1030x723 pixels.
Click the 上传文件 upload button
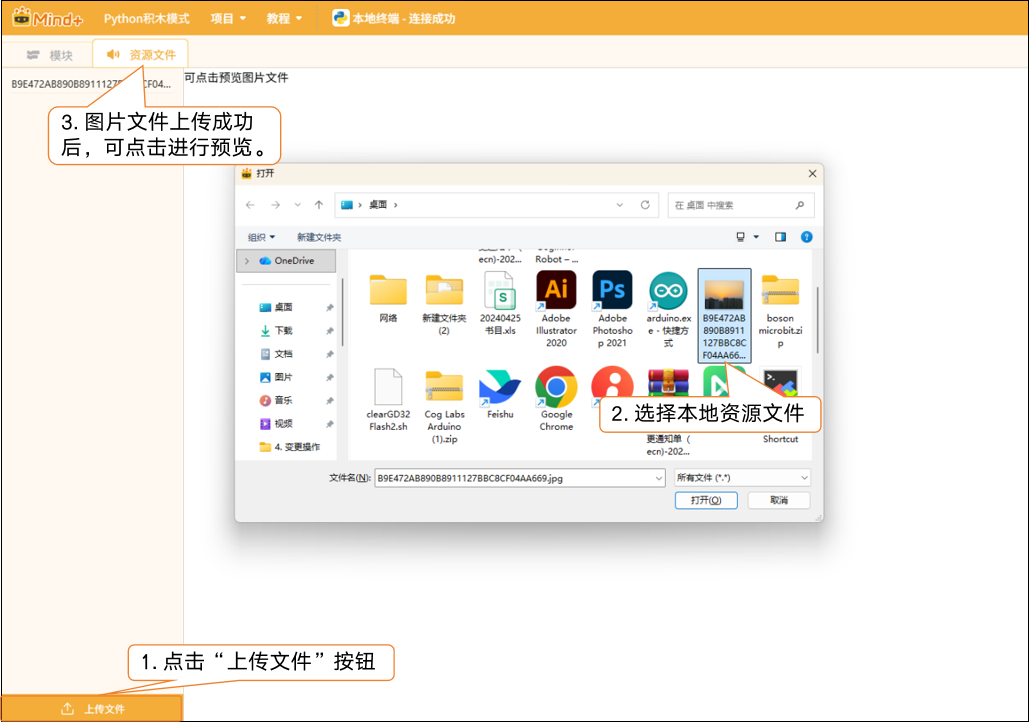point(92,709)
